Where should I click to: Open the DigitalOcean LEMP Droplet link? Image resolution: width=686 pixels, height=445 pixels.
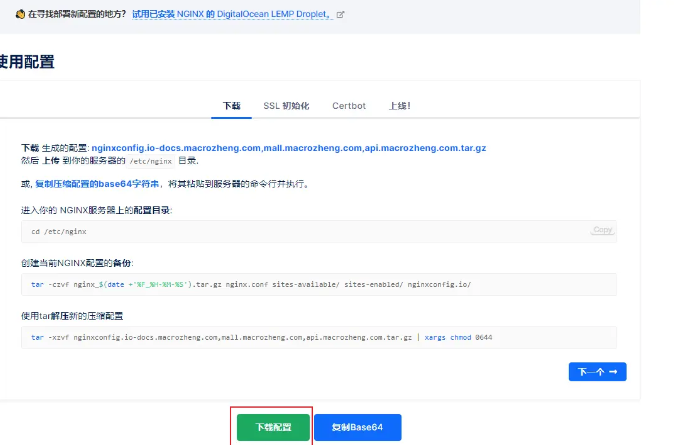(x=232, y=14)
